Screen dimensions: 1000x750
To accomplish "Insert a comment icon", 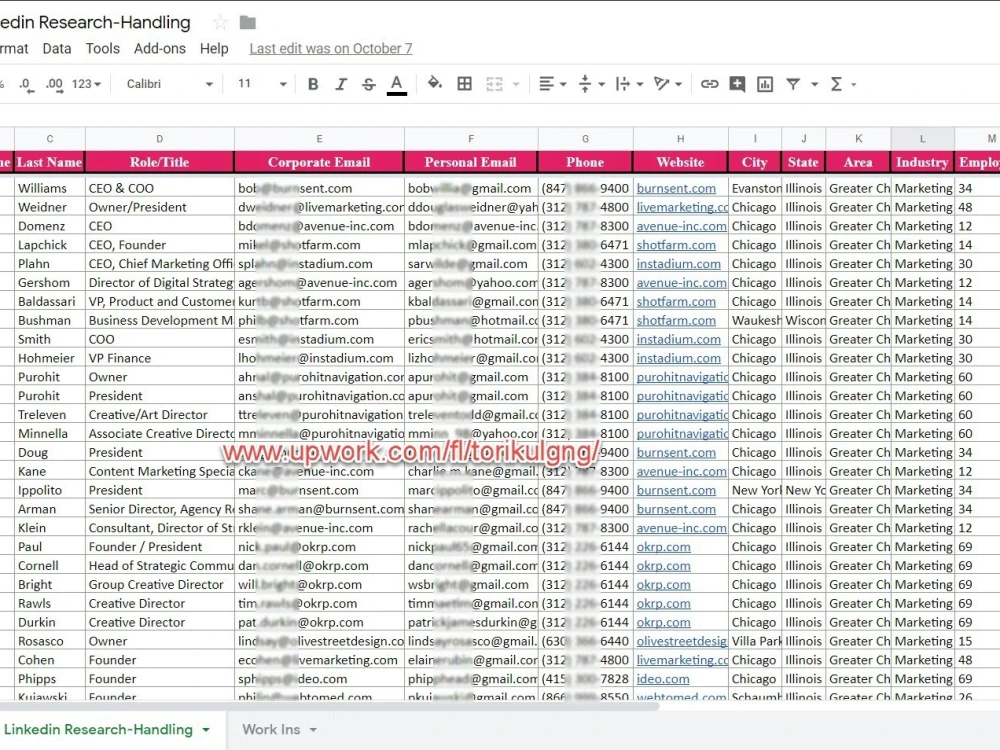I will (737, 84).
